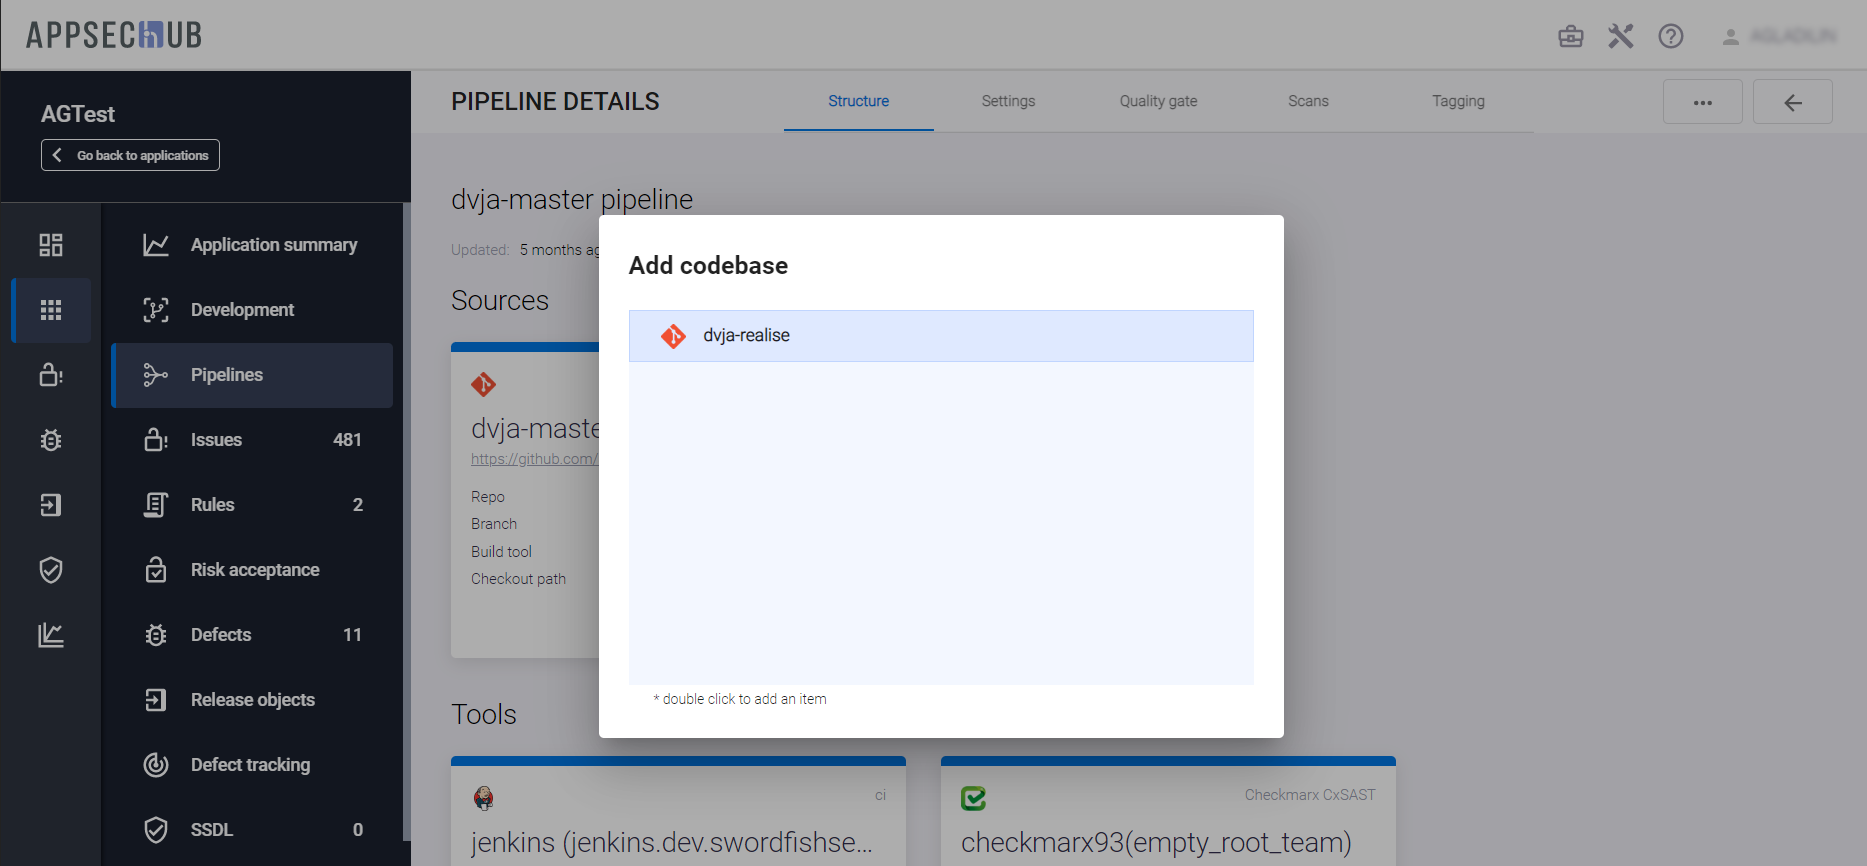Image resolution: width=1867 pixels, height=866 pixels.
Task: Click the briefcase icon in top bar
Action: point(1570,37)
